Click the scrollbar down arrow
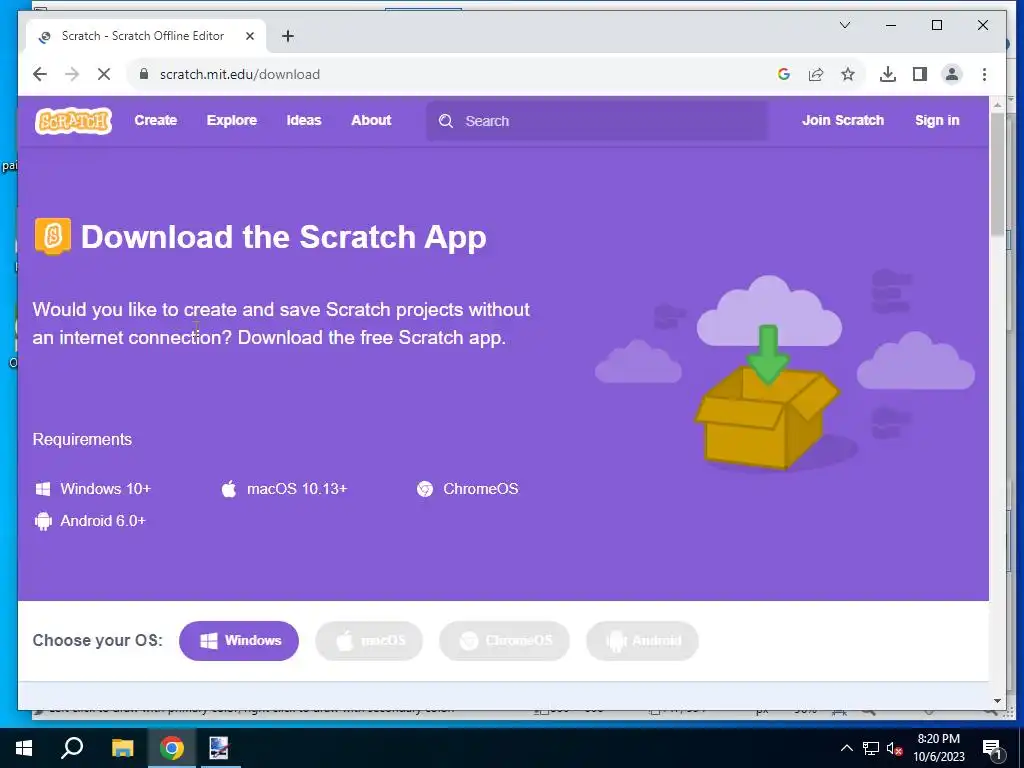1024x768 pixels. tap(997, 701)
